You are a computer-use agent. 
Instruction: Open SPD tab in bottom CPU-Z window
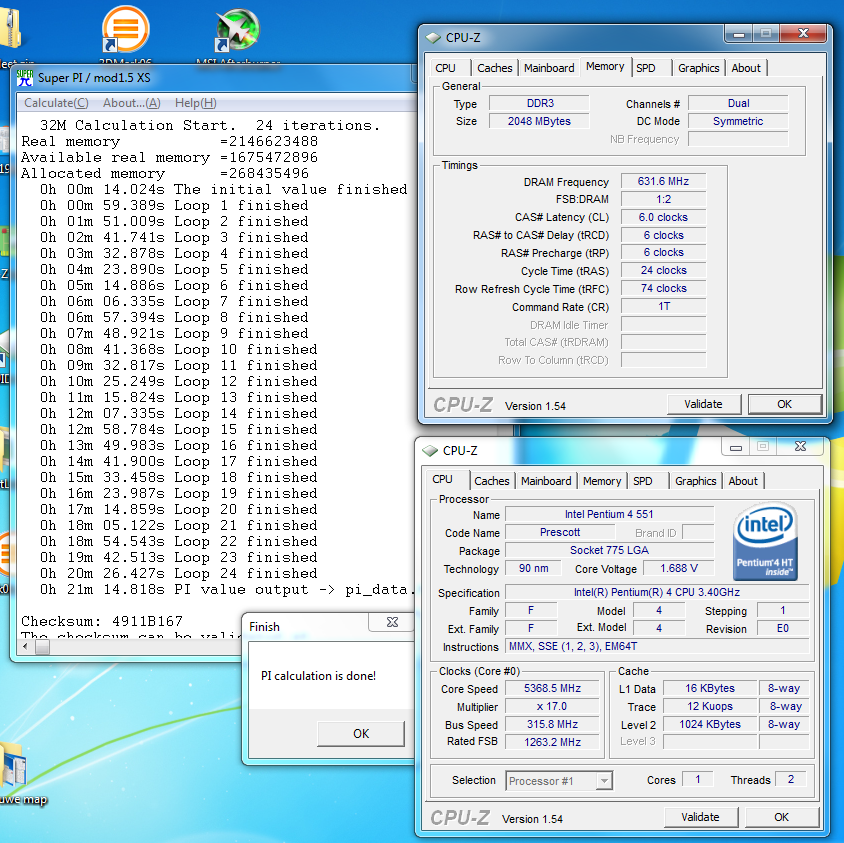643,481
